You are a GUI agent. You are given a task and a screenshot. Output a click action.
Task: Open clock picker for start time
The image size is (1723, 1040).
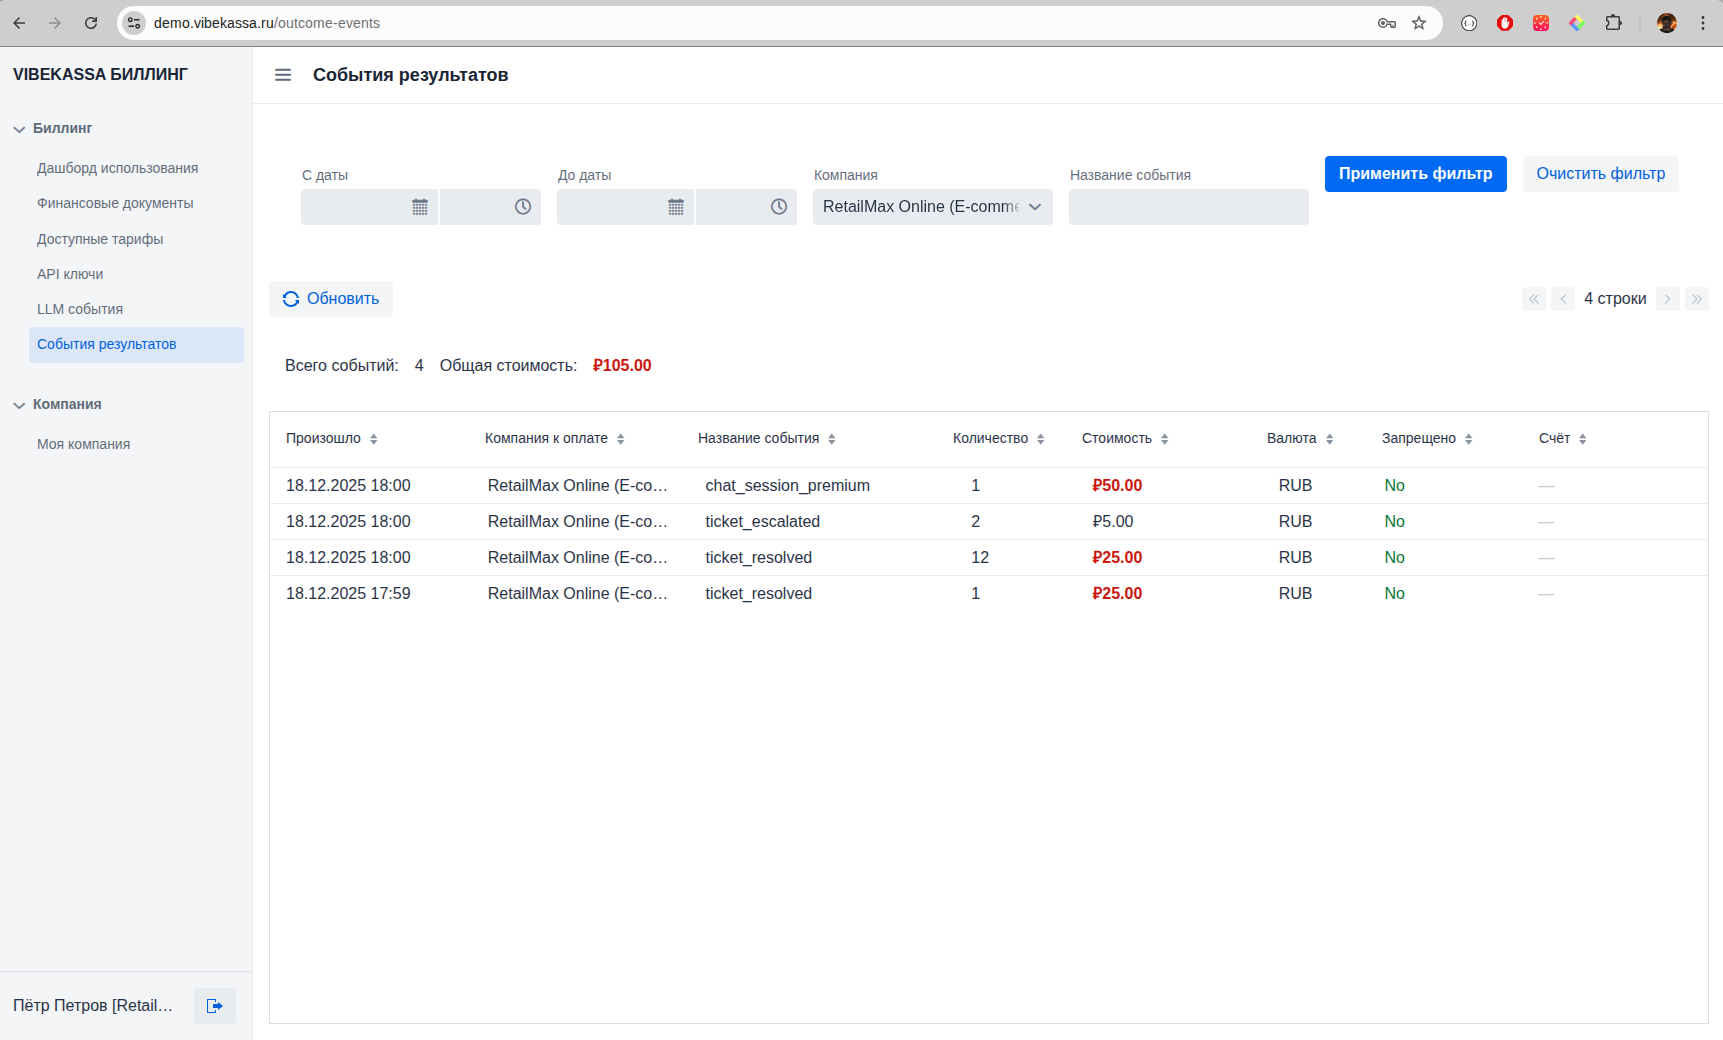523,207
